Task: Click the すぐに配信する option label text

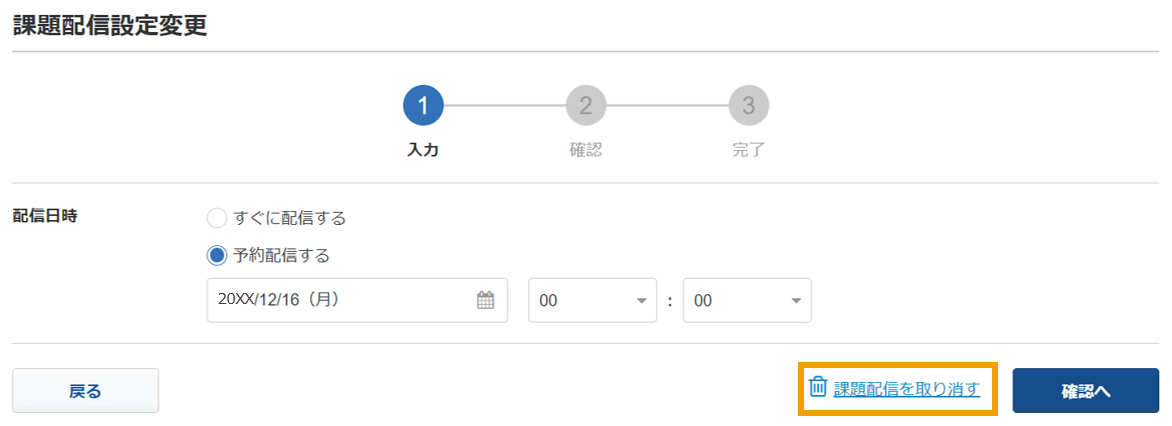Action: pyautogui.click(x=290, y=218)
